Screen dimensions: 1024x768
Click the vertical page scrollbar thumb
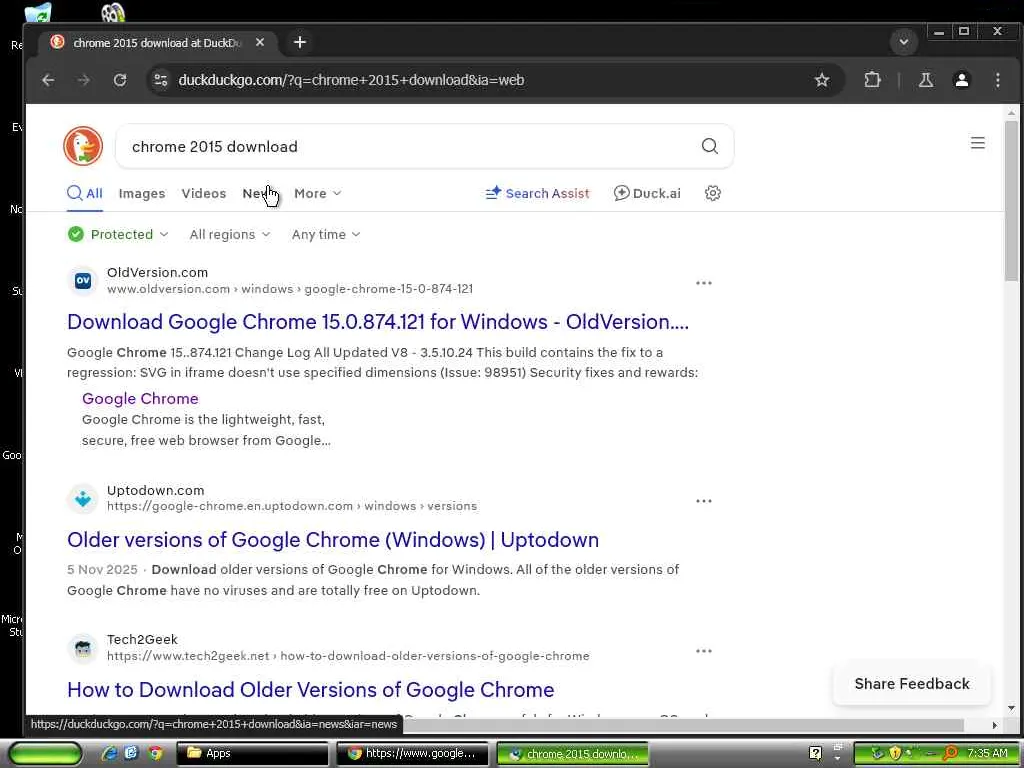pos(1011,201)
